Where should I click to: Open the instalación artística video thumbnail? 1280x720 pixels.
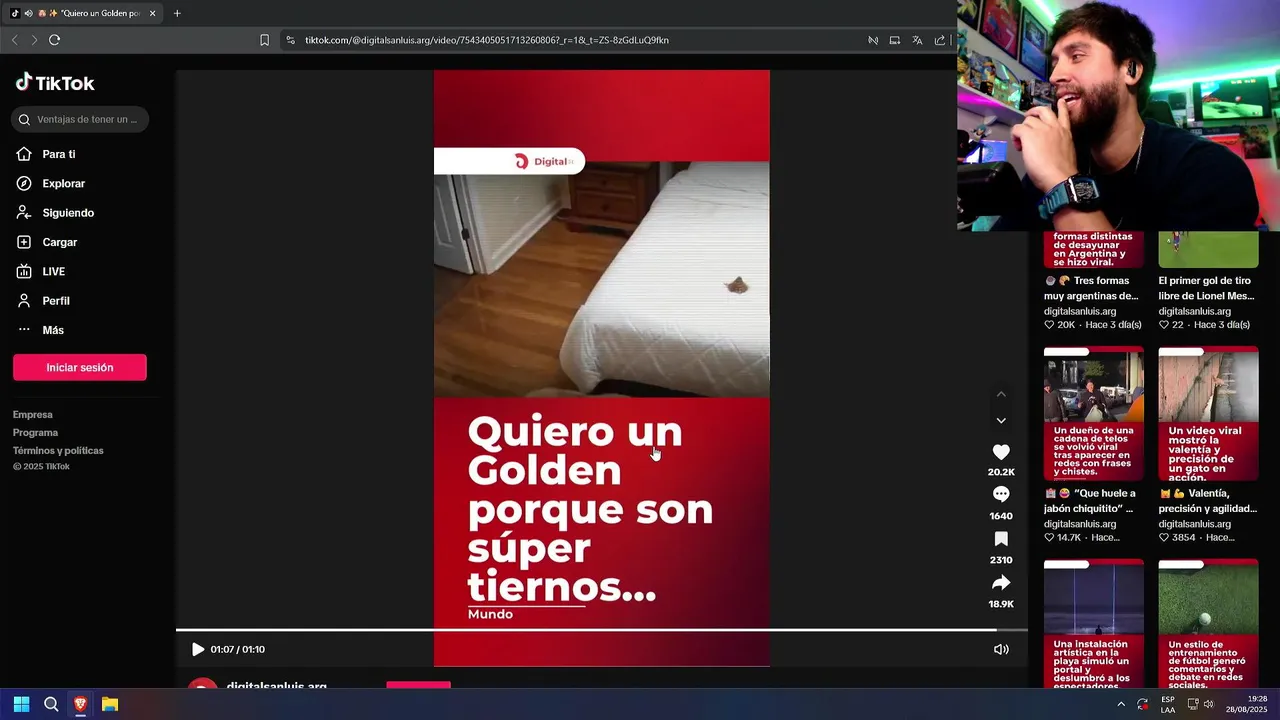coord(1094,623)
